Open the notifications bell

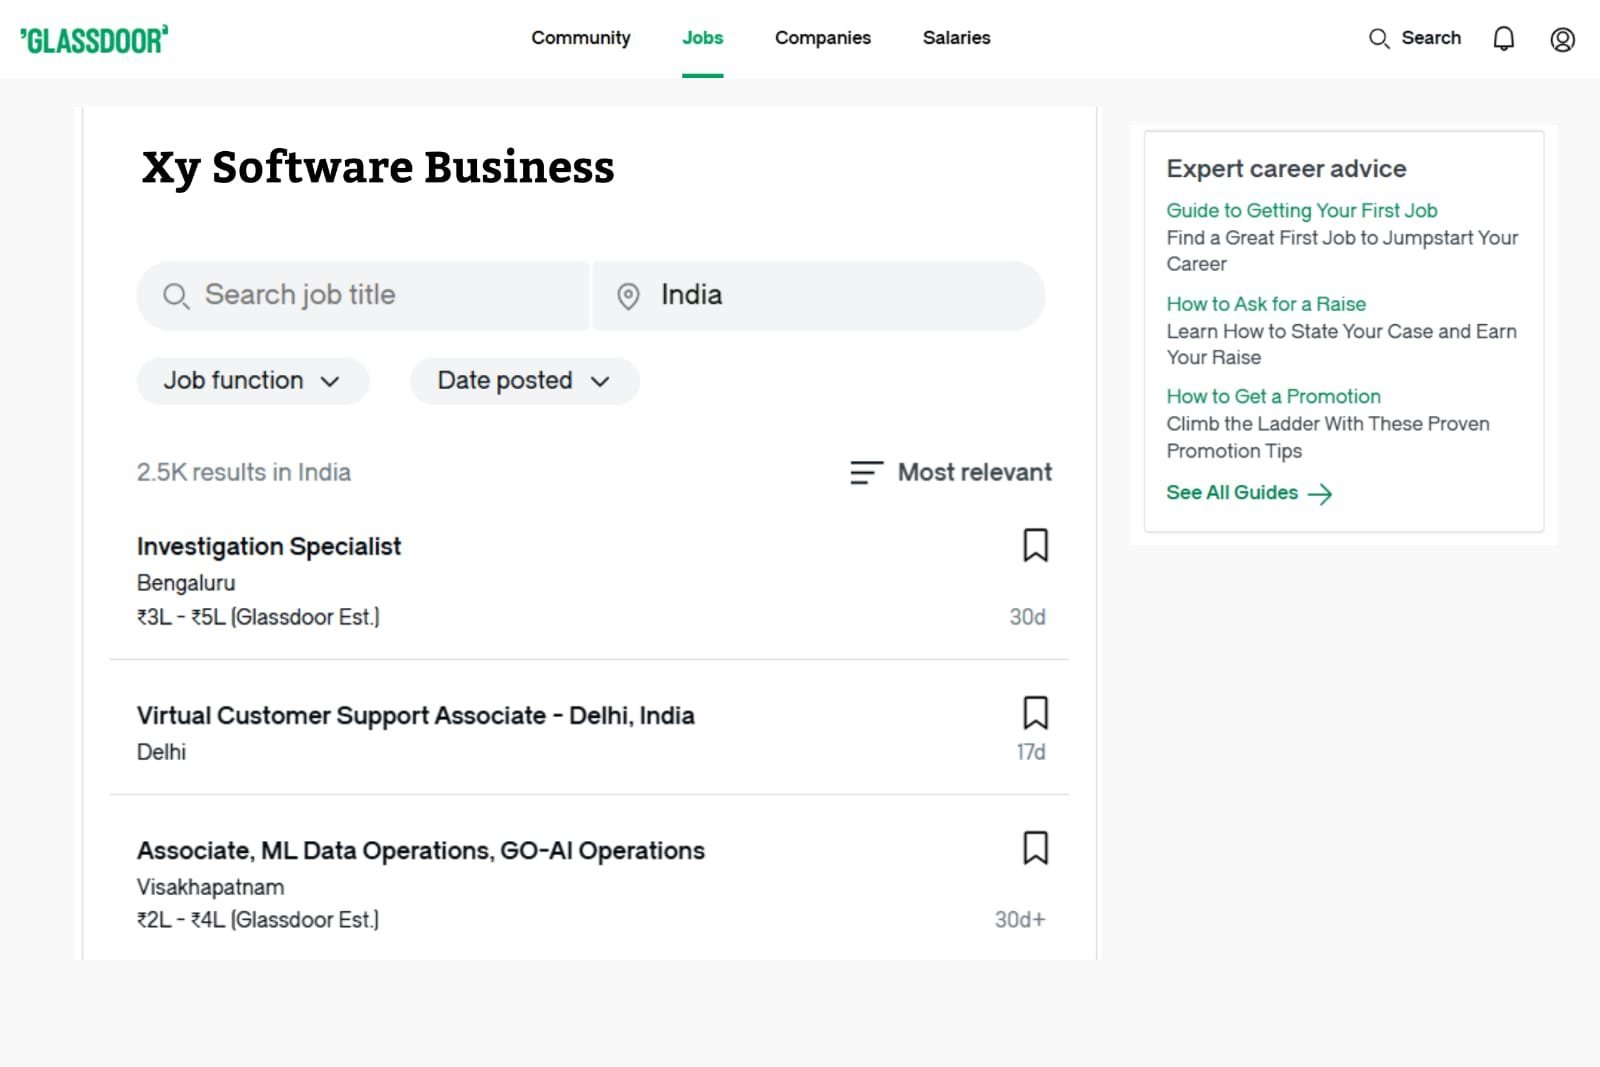pyautogui.click(x=1503, y=39)
